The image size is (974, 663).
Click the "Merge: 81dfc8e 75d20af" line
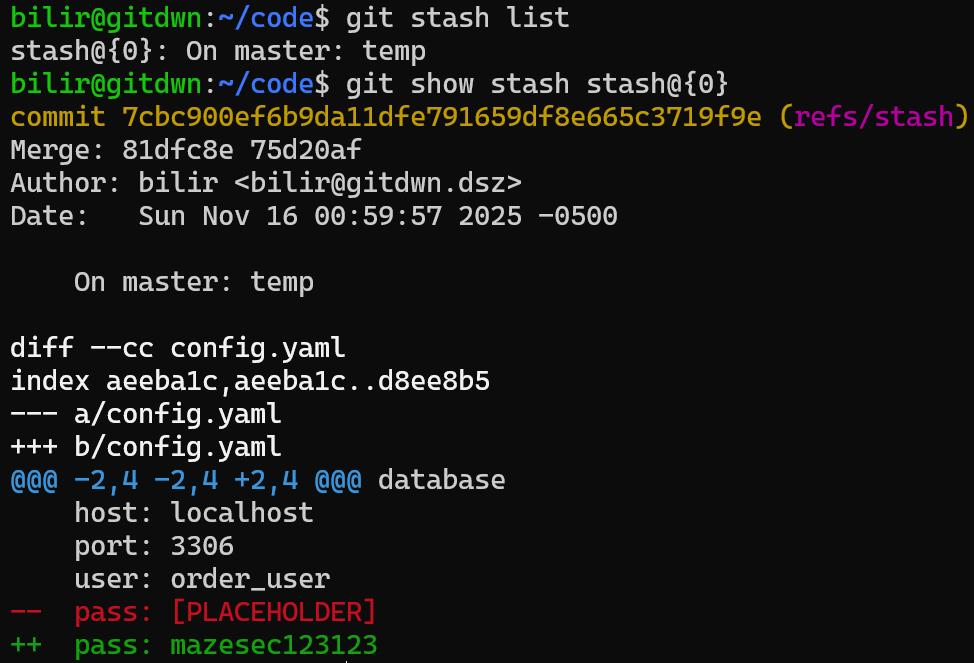point(186,150)
